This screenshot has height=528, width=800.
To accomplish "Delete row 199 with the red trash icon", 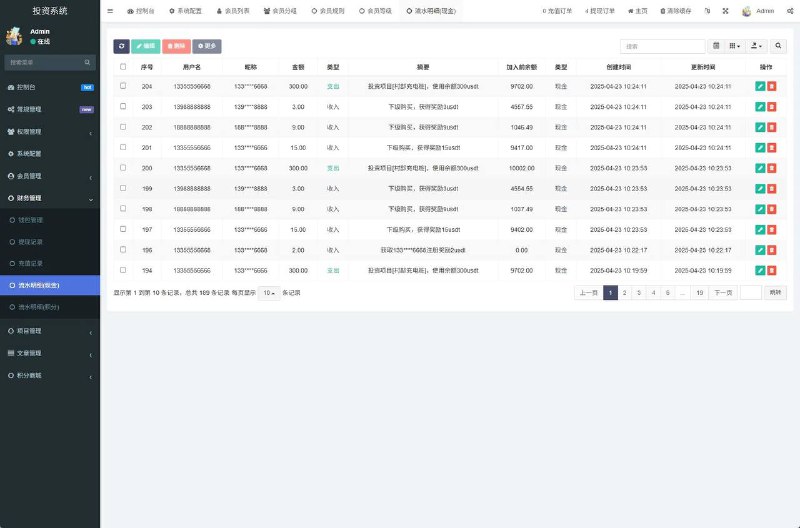I will pos(772,188).
